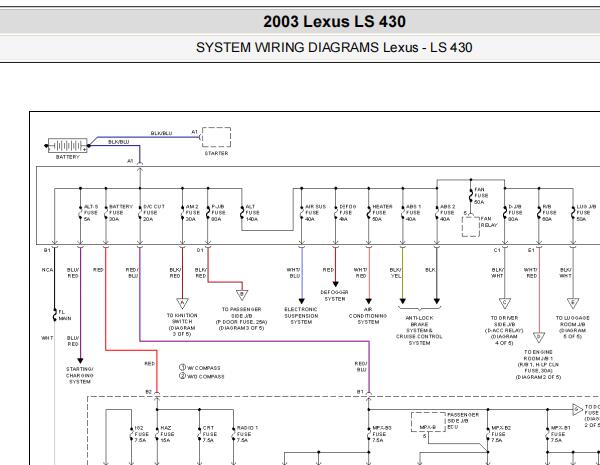Click the 'DEFOGGER SYSTEM' label
The width and height of the screenshot is (600, 465).
(335, 295)
